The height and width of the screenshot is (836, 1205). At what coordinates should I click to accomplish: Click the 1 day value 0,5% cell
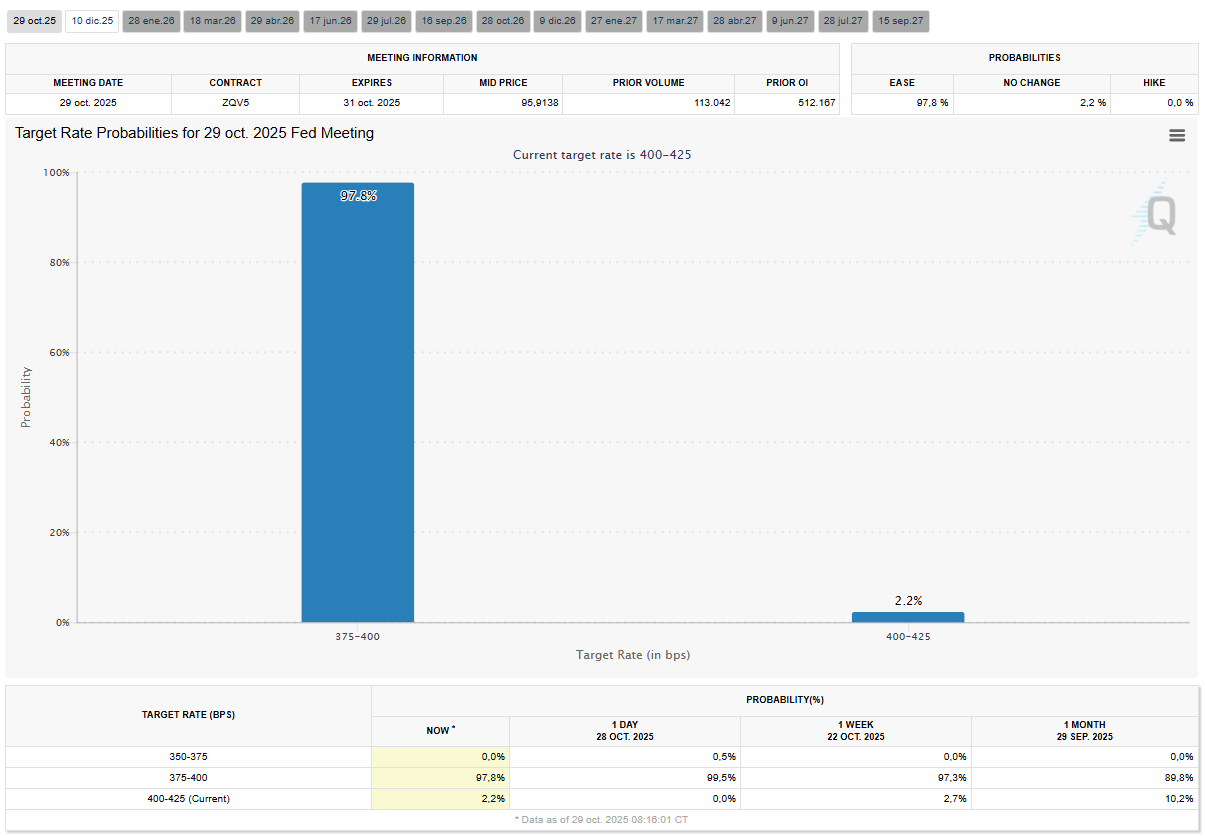(x=625, y=757)
